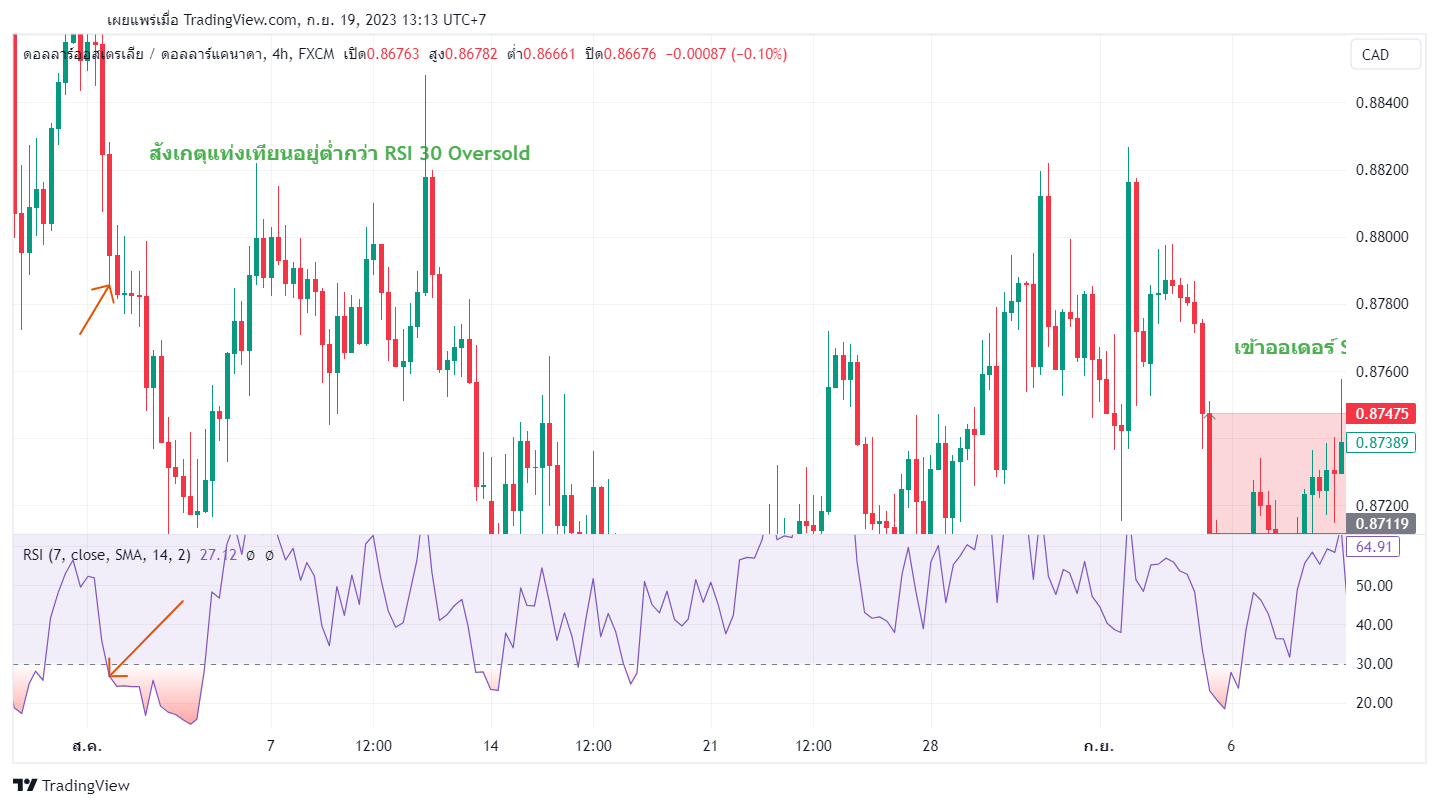Click the RSI value 27.12 in the legend
This screenshot has height=807, width=1439.
point(218,554)
